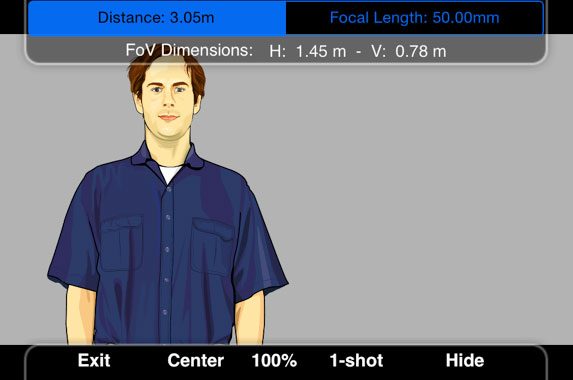The image size is (573, 380).
Task: Click the shirt pocket below the blue collar's left side
Action: (x=121, y=243)
